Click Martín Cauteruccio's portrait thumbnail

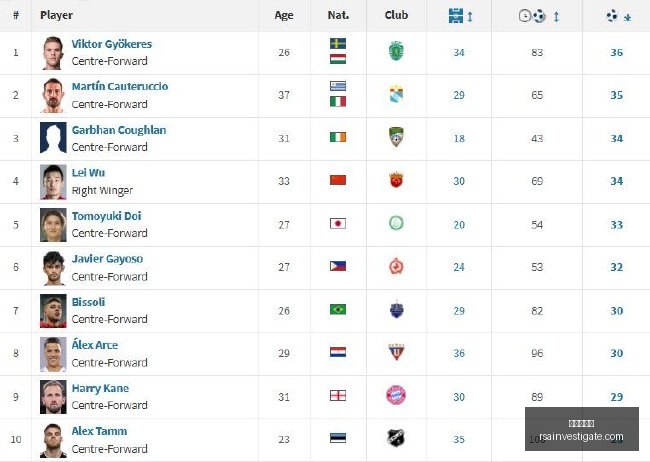tap(53, 95)
